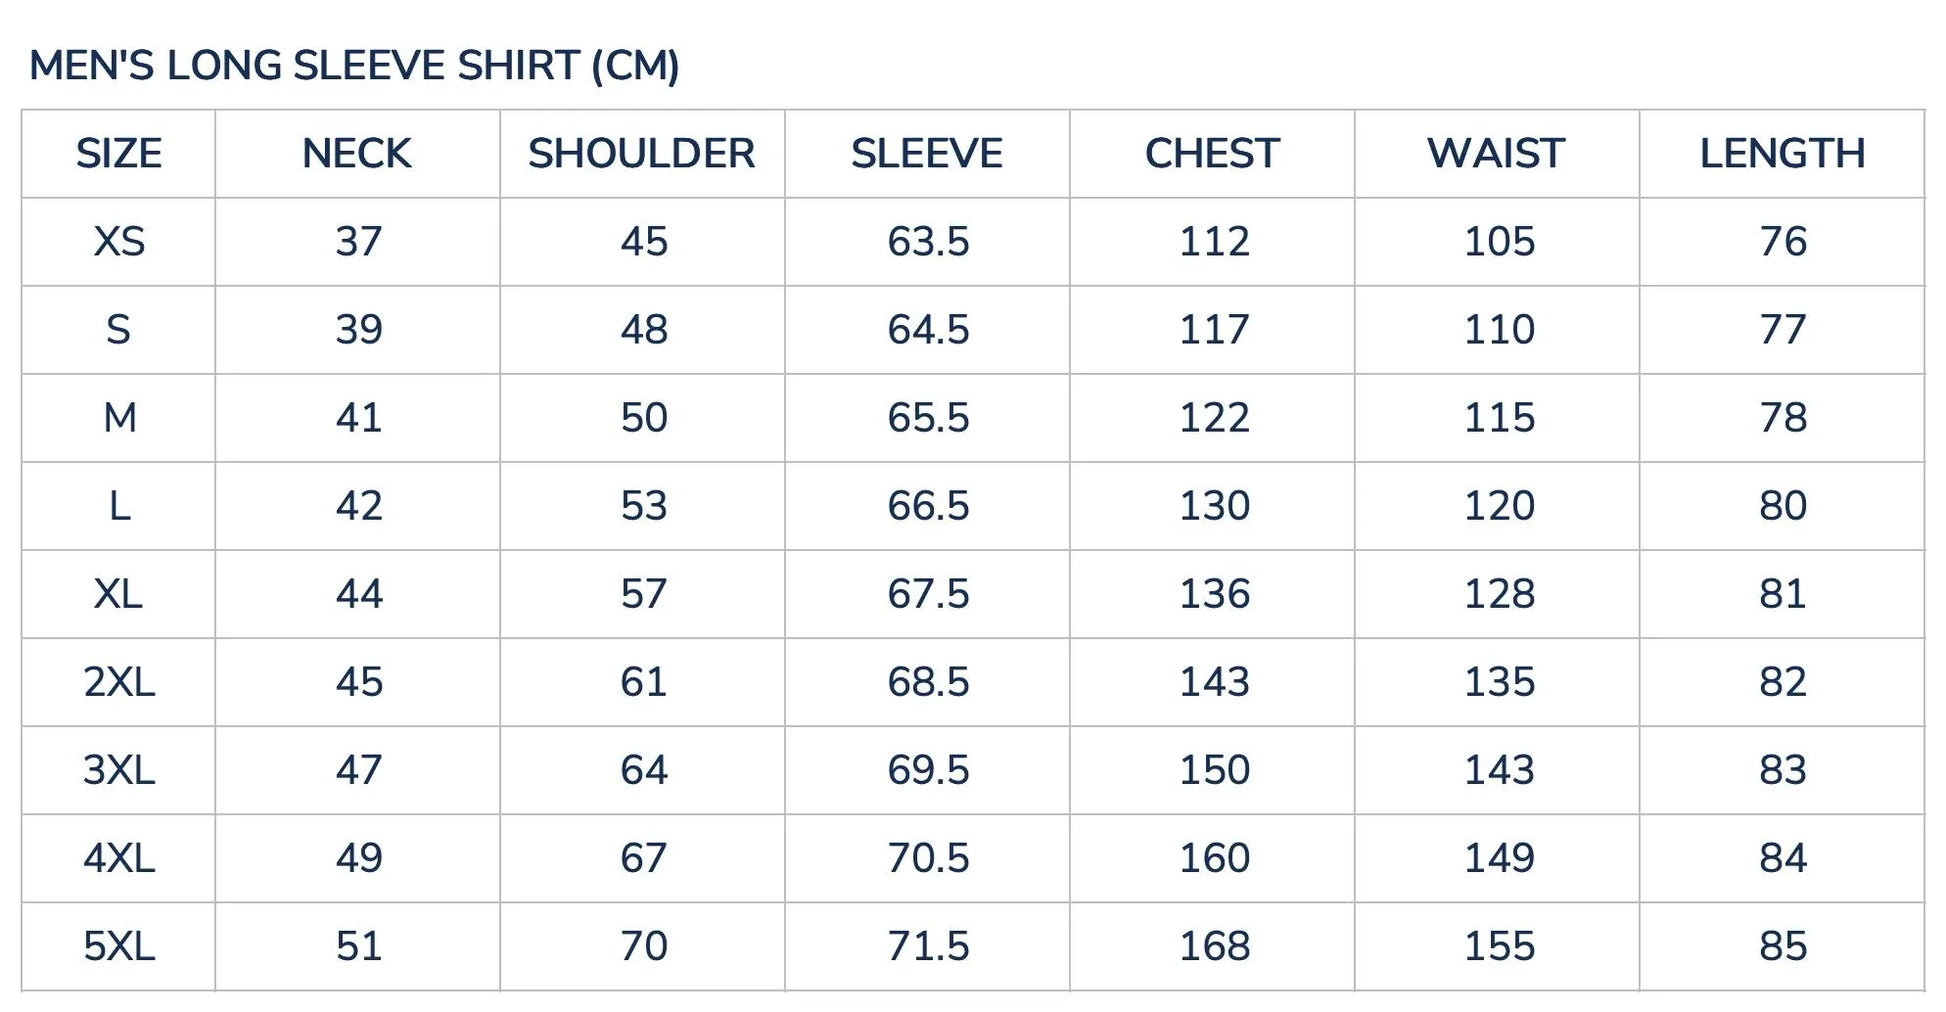Select sleeve value 68.5 in the 2XL row
Screen dimensions: 1946x1012
tap(928, 682)
